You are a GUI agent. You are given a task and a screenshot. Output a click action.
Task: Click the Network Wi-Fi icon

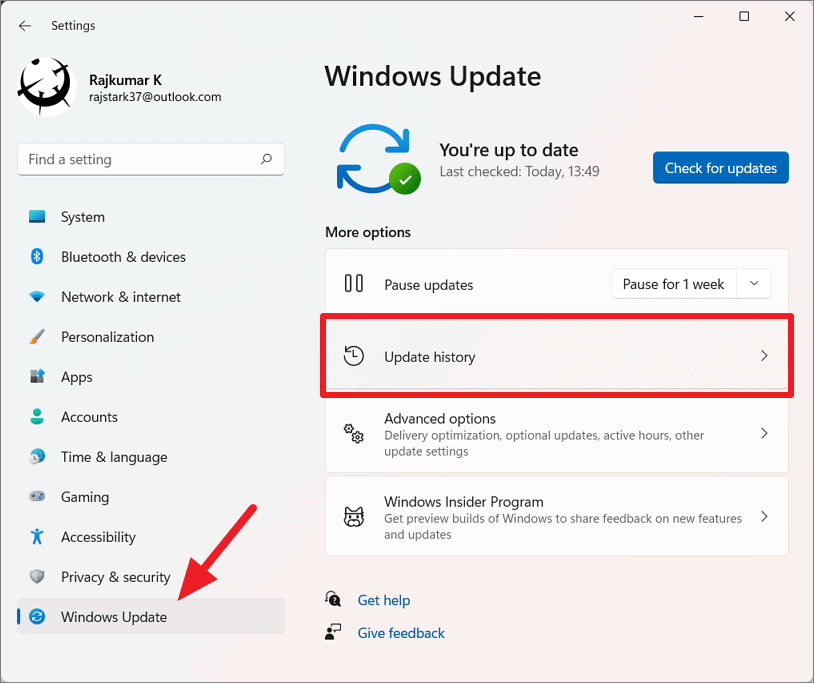click(37, 296)
